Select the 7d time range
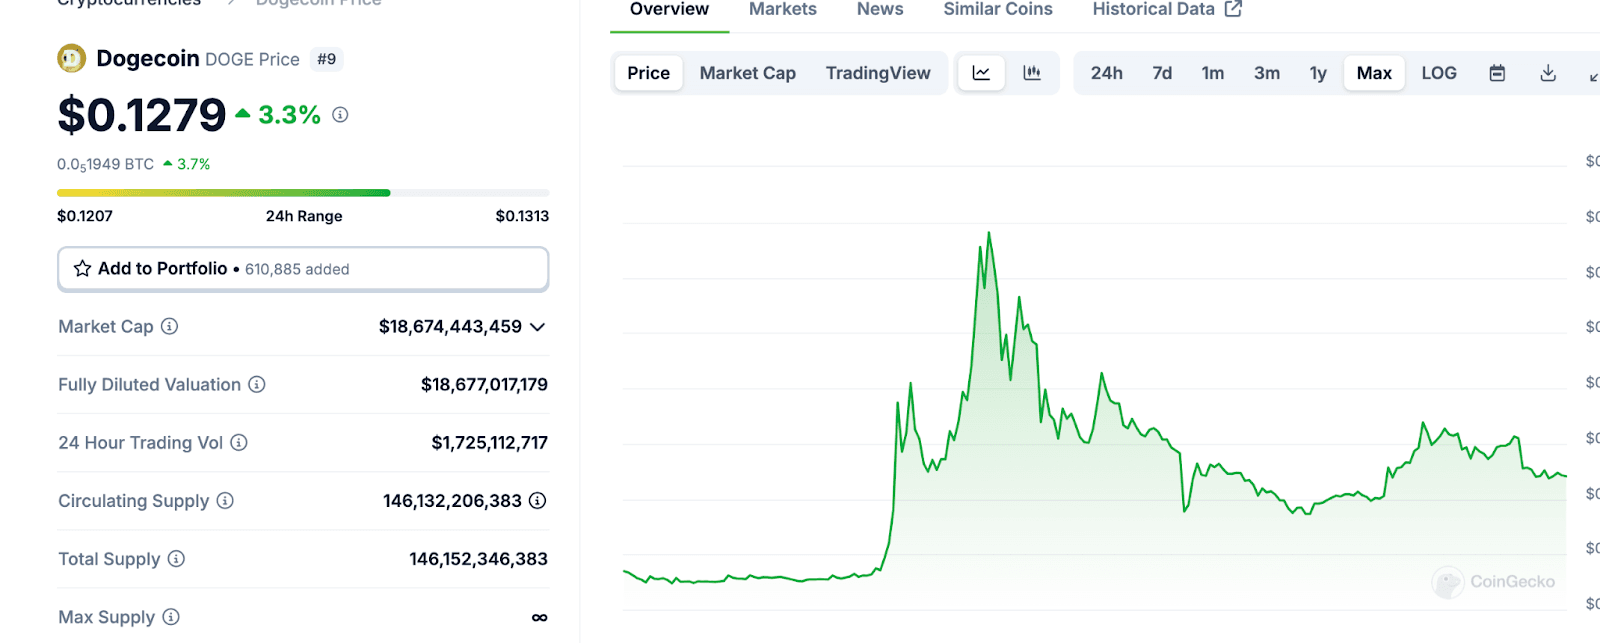1600x643 pixels. [1162, 73]
